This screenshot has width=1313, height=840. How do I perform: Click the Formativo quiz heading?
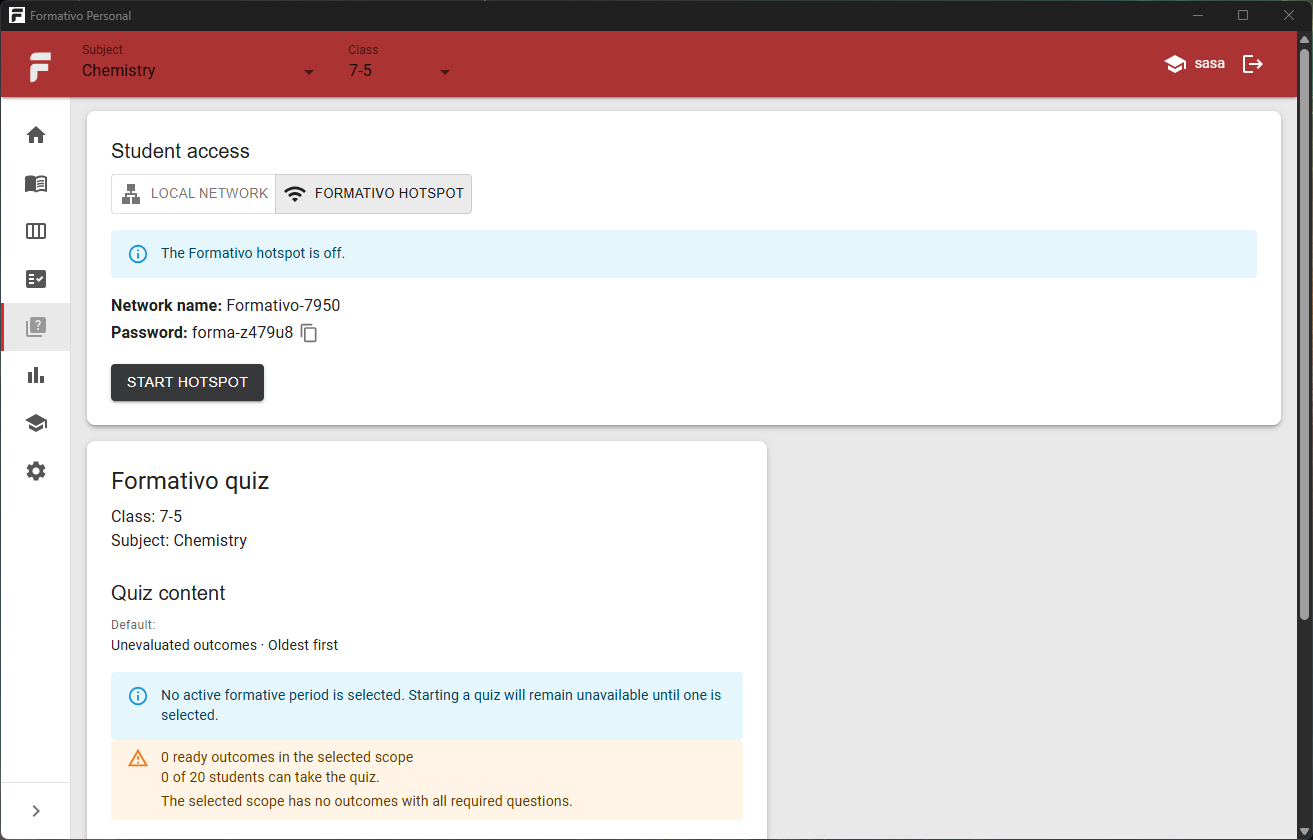(190, 481)
